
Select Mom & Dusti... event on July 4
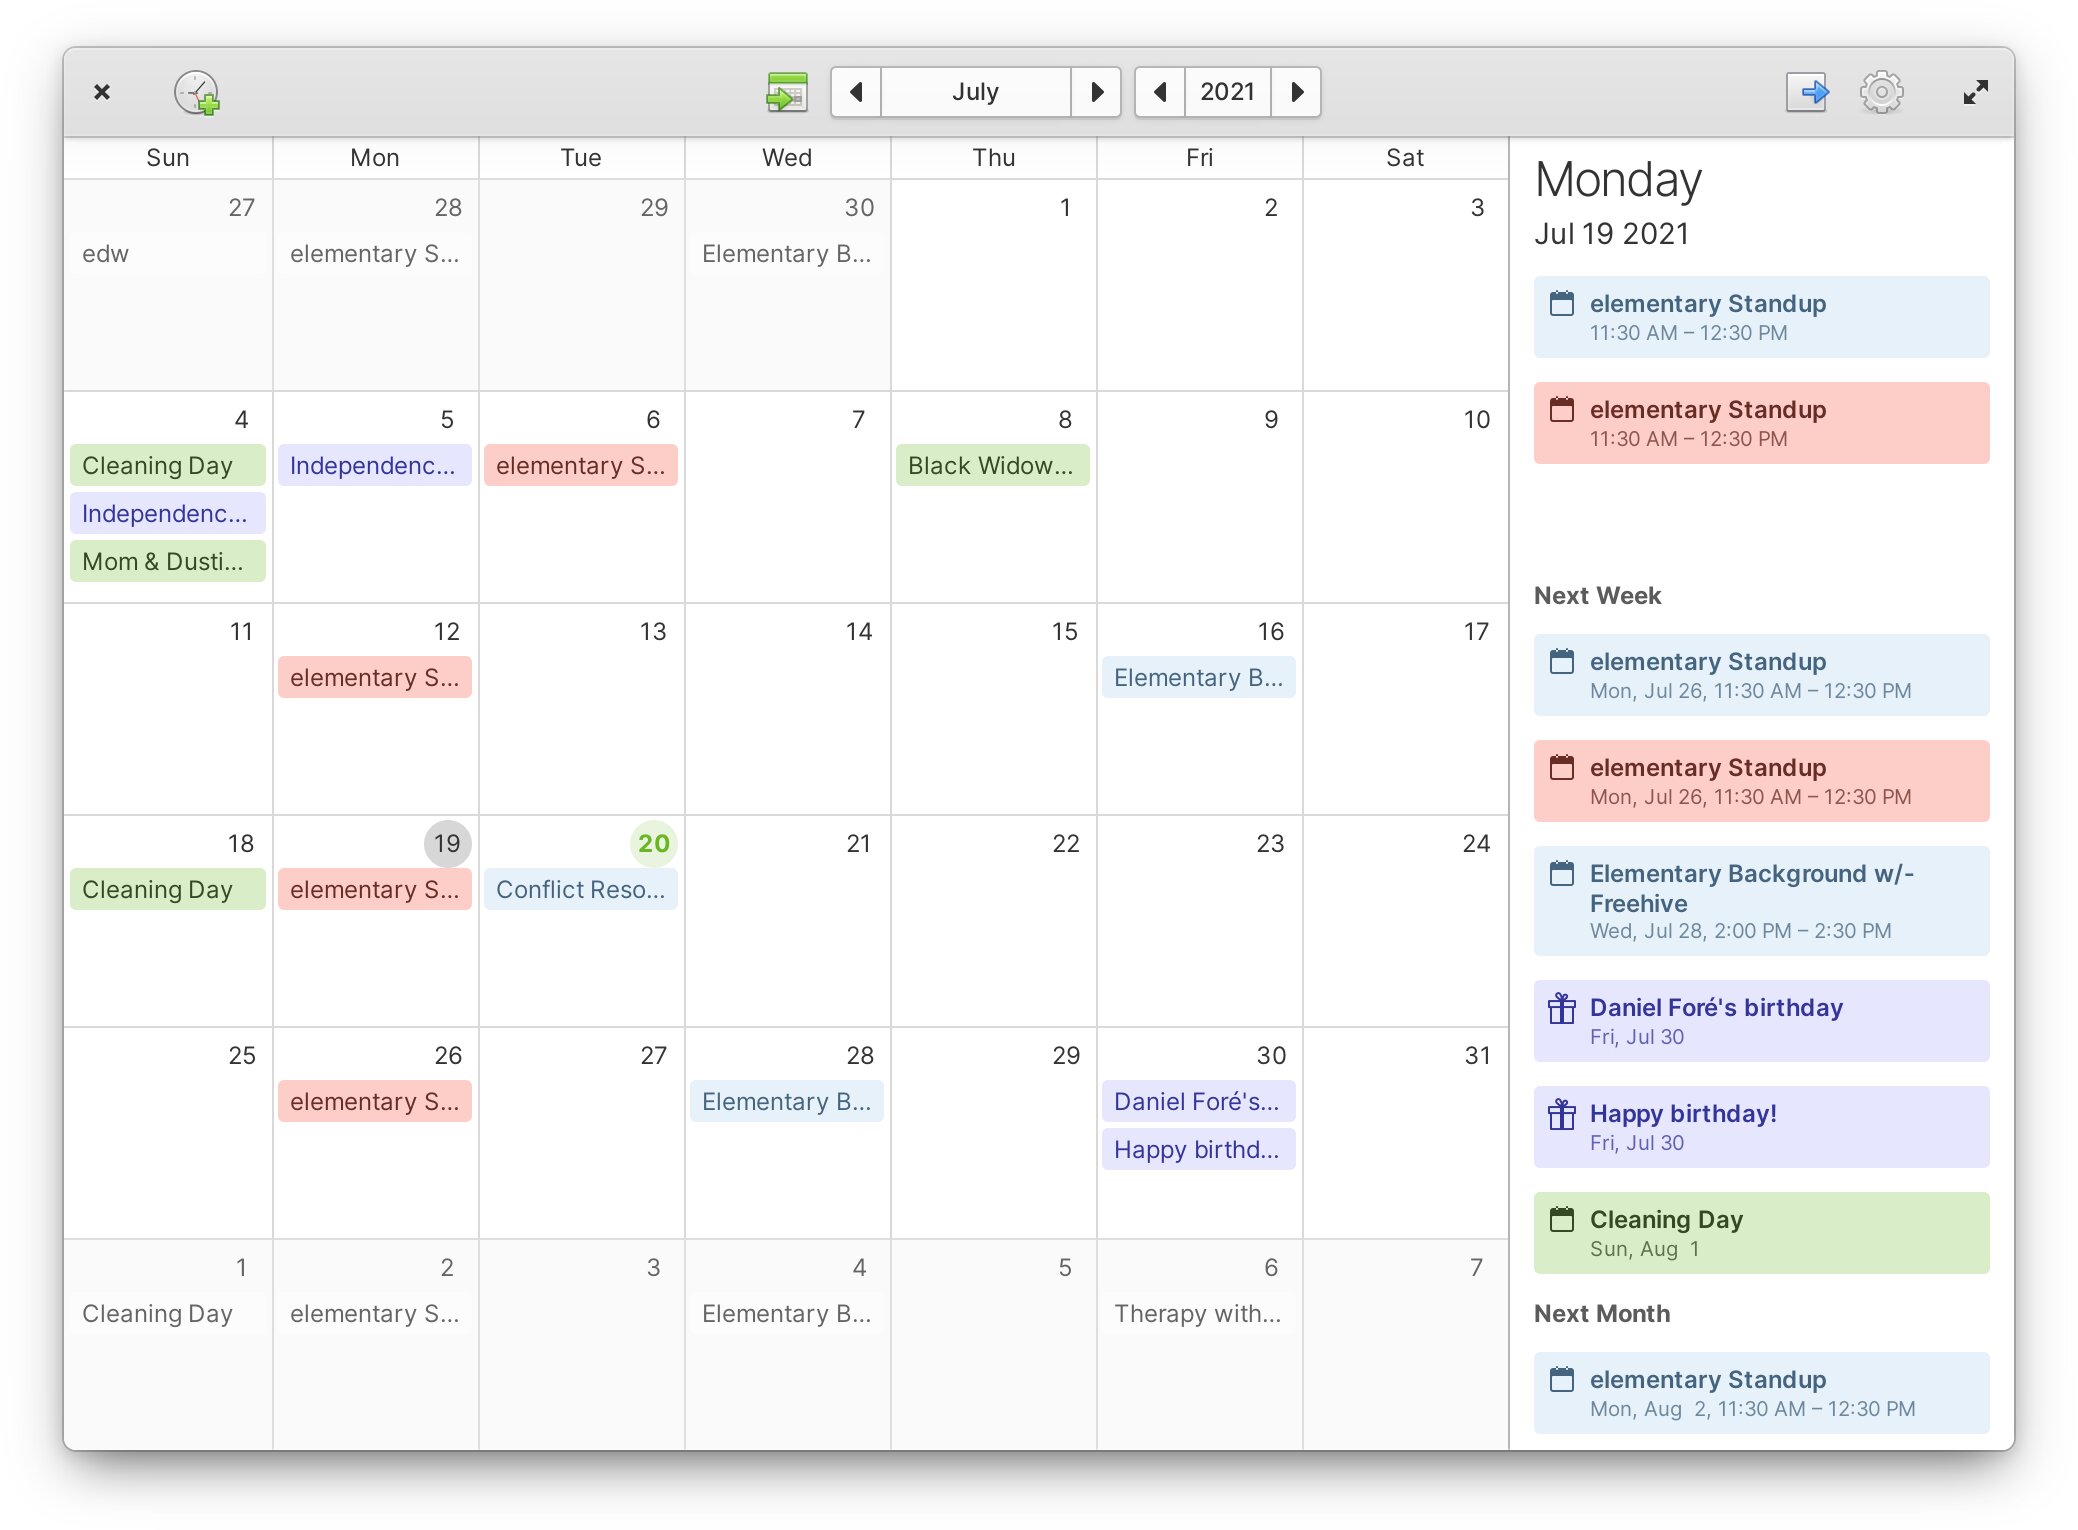click(167, 562)
